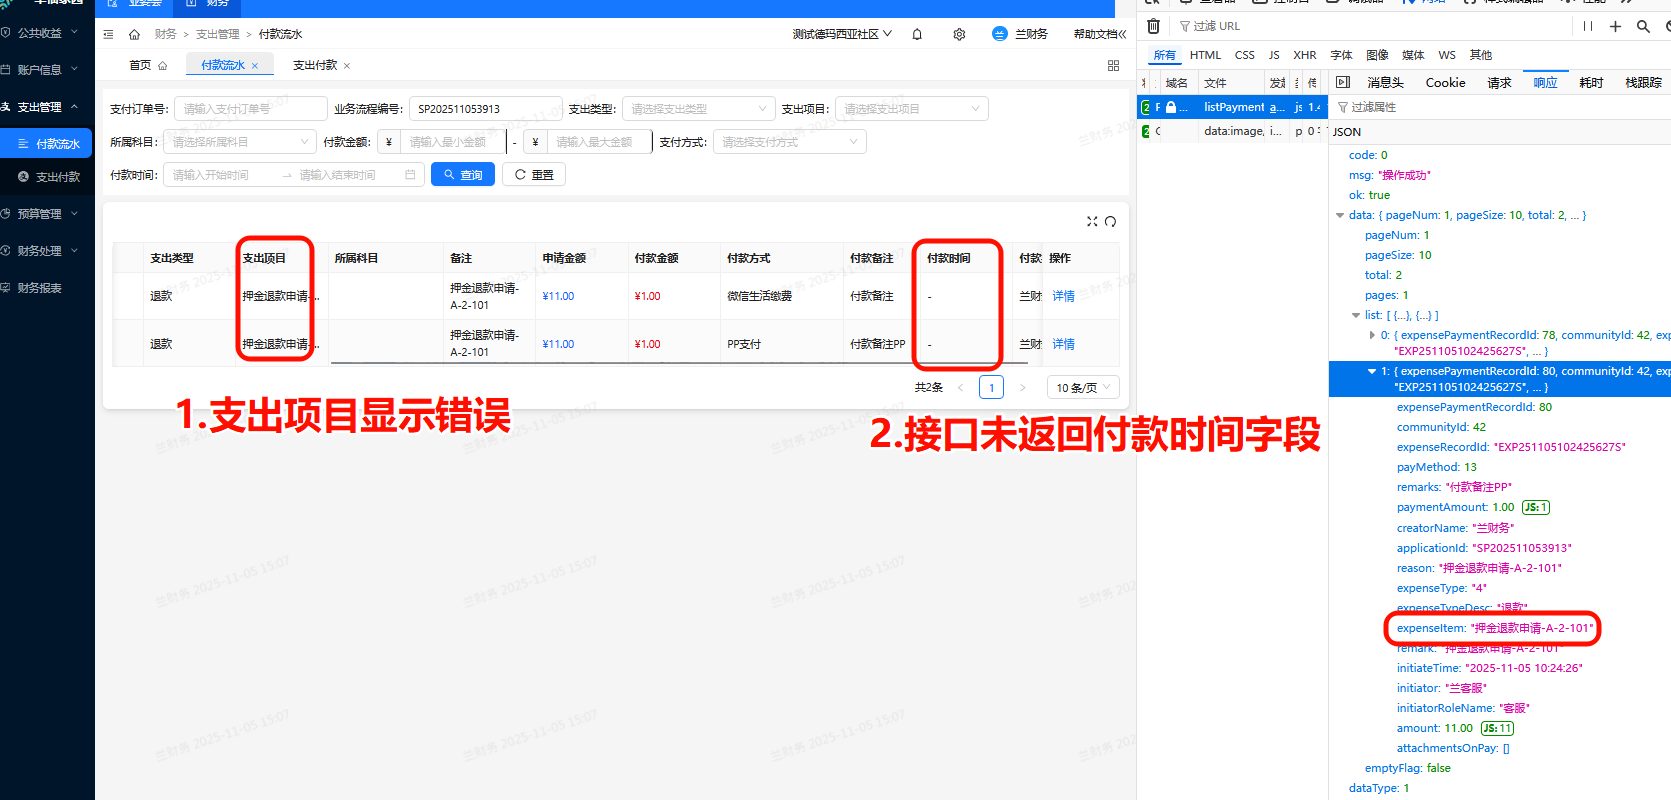Image resolution: width=1671 pixels, height=800 pixels.
Task: Switch community 测试德玛西亚社区 dropdown
Action: tap(842, 34)
